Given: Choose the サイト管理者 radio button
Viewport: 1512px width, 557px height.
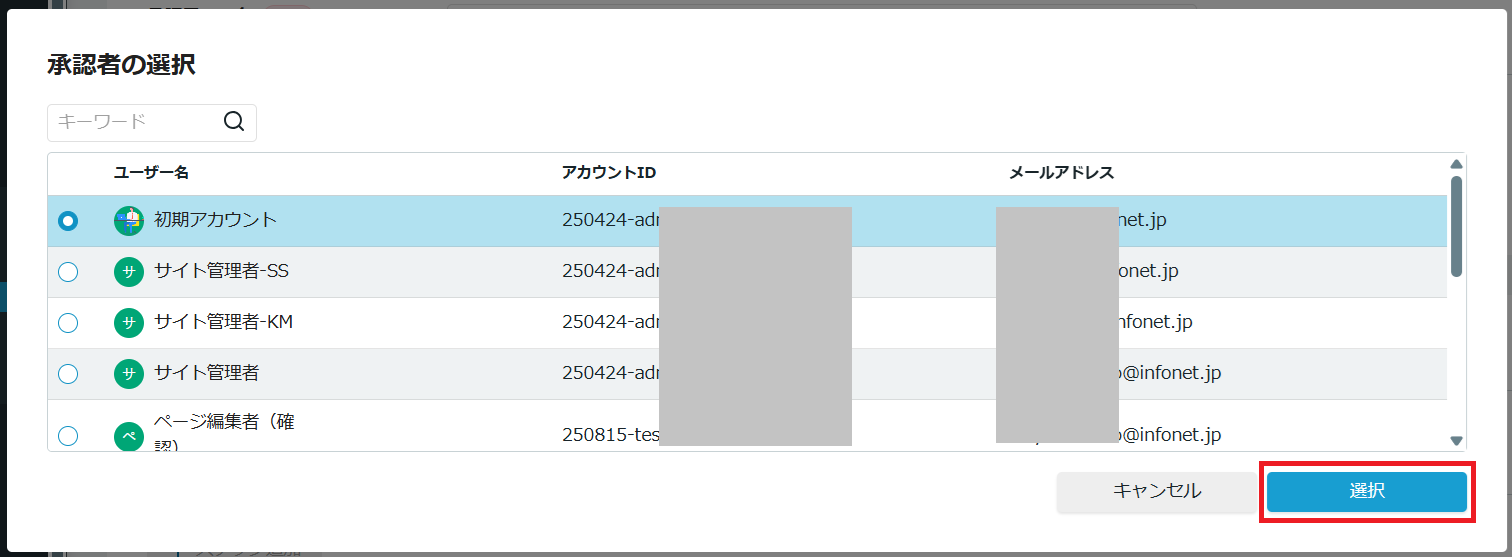Looking at the screenshot, I should 68,374.
